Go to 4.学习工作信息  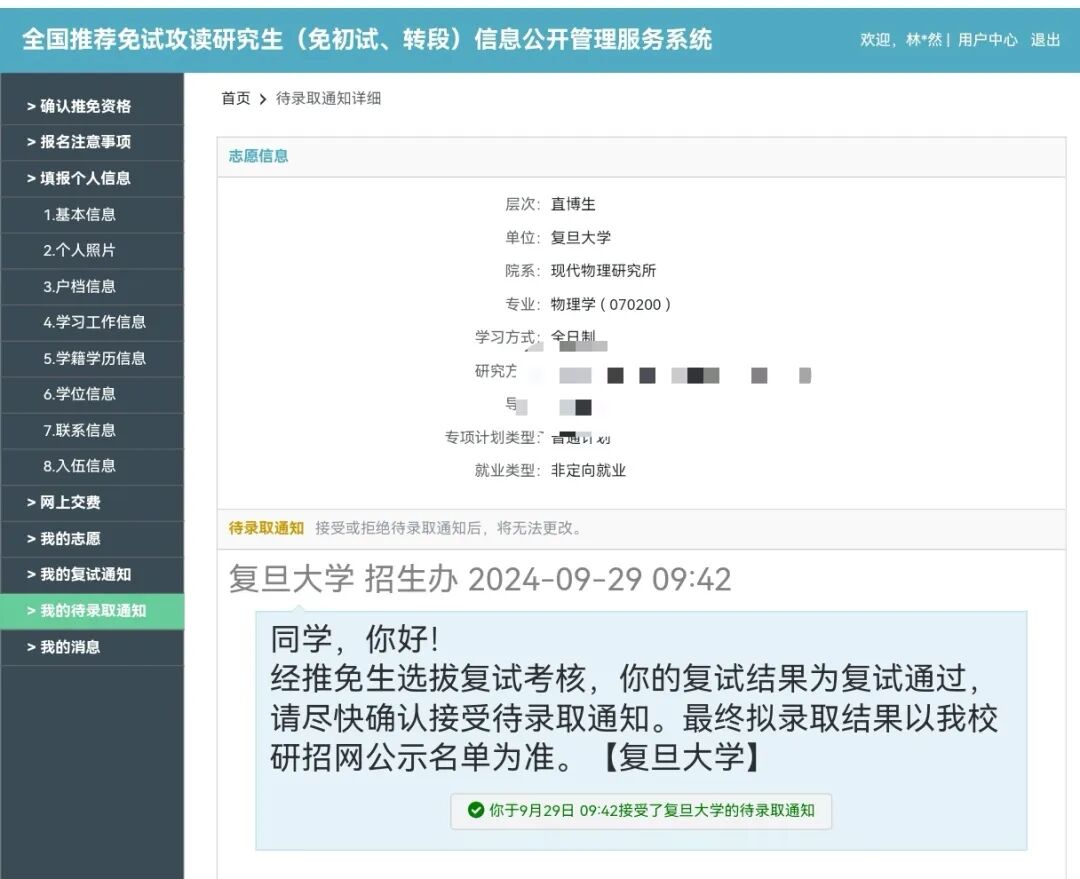click(x=92, y=322)
